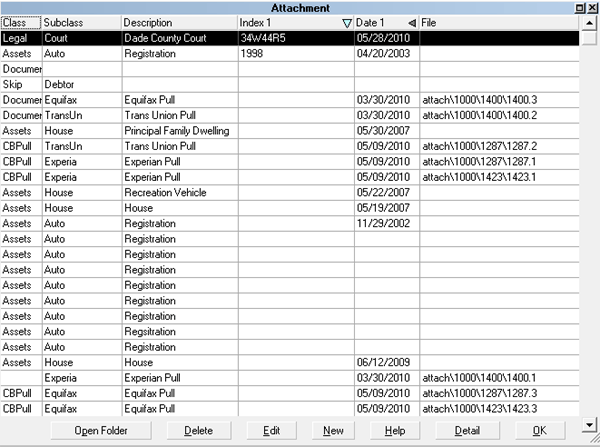600x447 pixels.
Task: Select file attach\1000\1287\1287.2
Action: point(499,146)
